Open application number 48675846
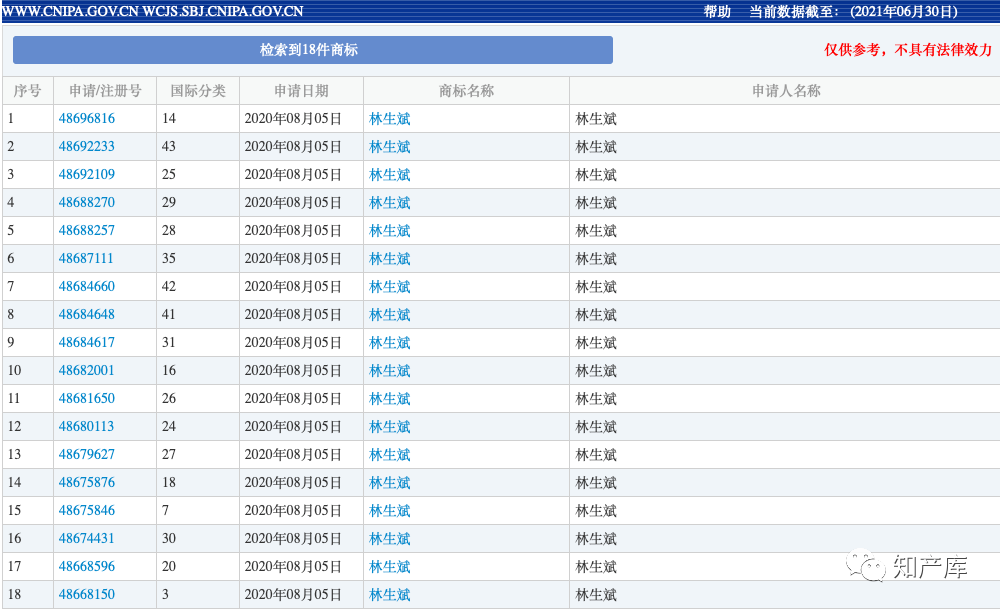The image size is (1000, 611). [86, 511]
